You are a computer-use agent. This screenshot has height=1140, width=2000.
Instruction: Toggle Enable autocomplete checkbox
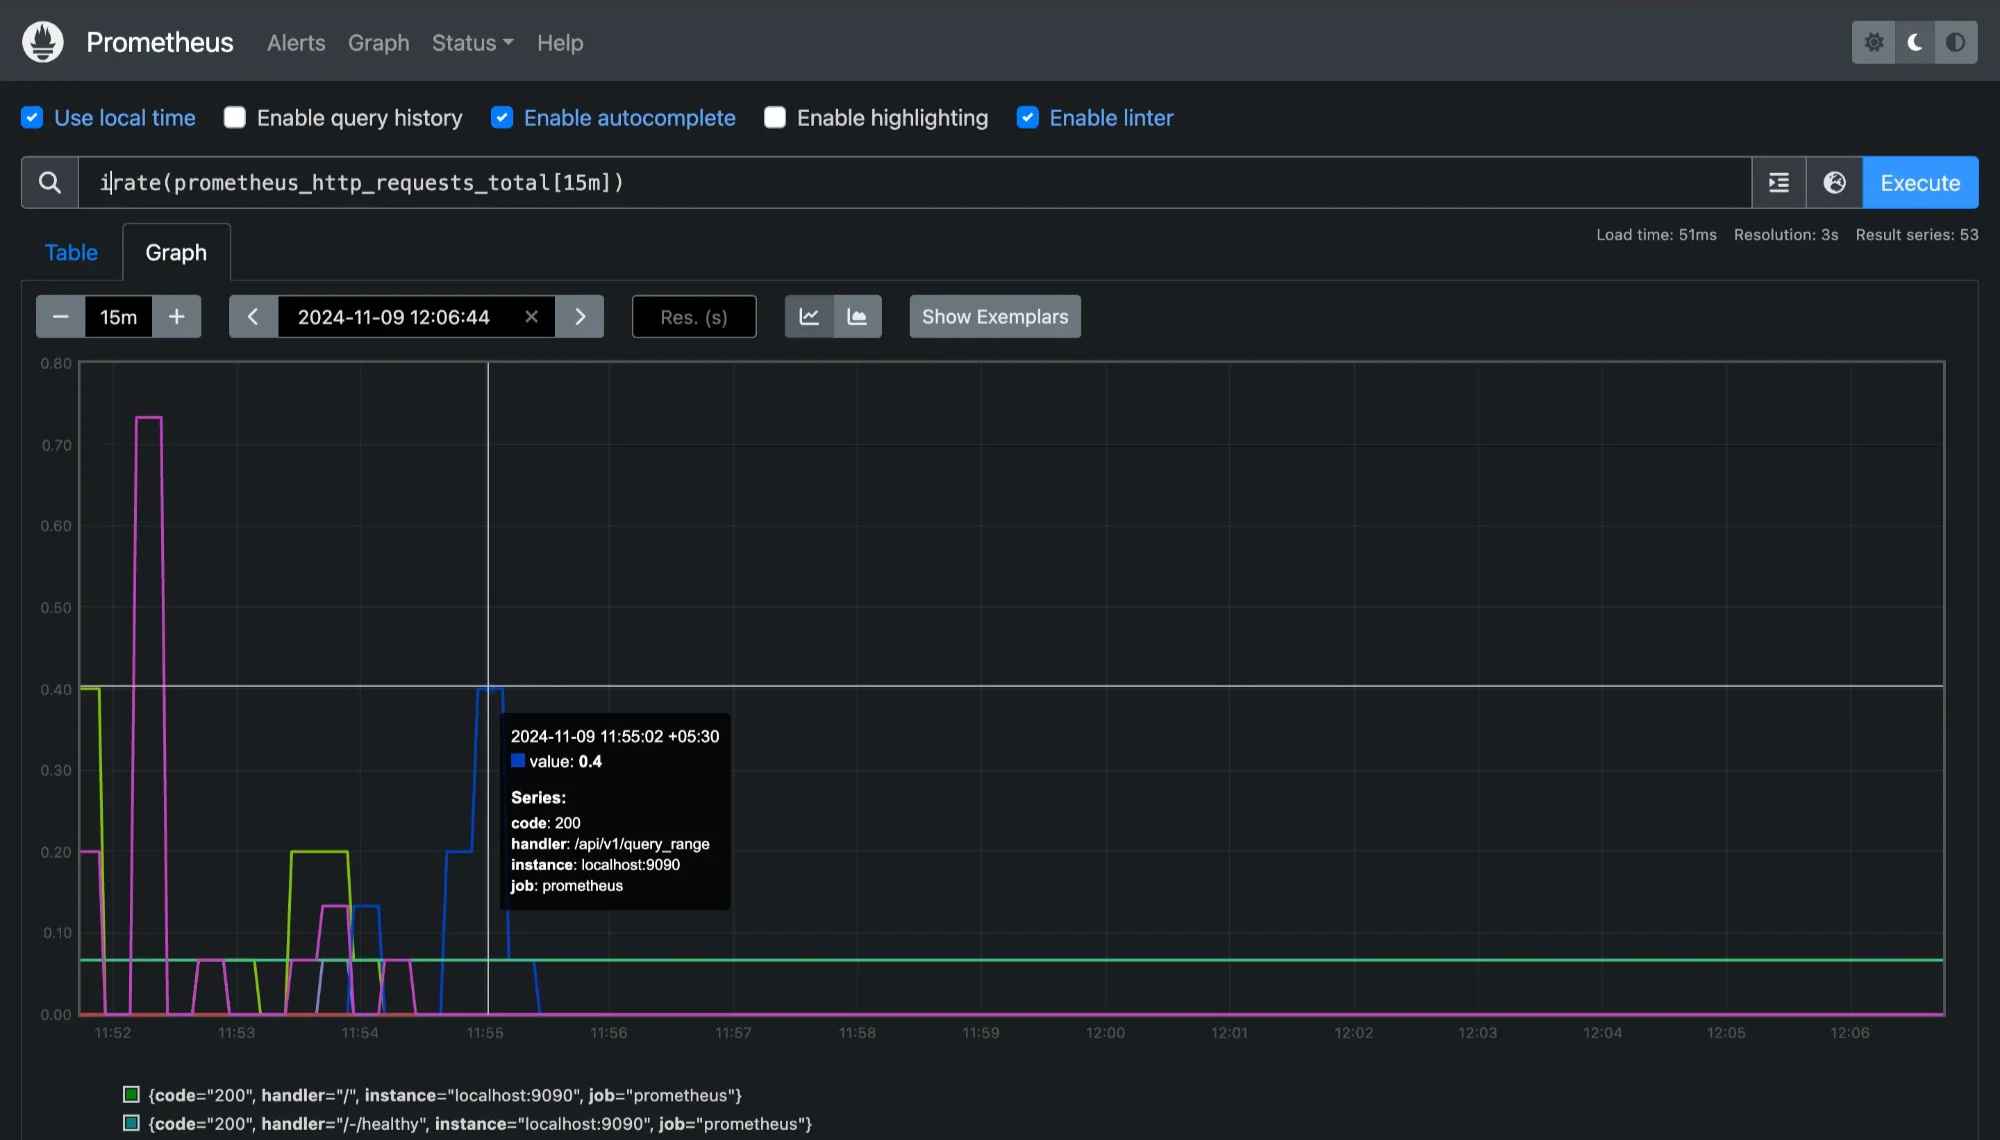pyautogui.click(x=502, y=118)
